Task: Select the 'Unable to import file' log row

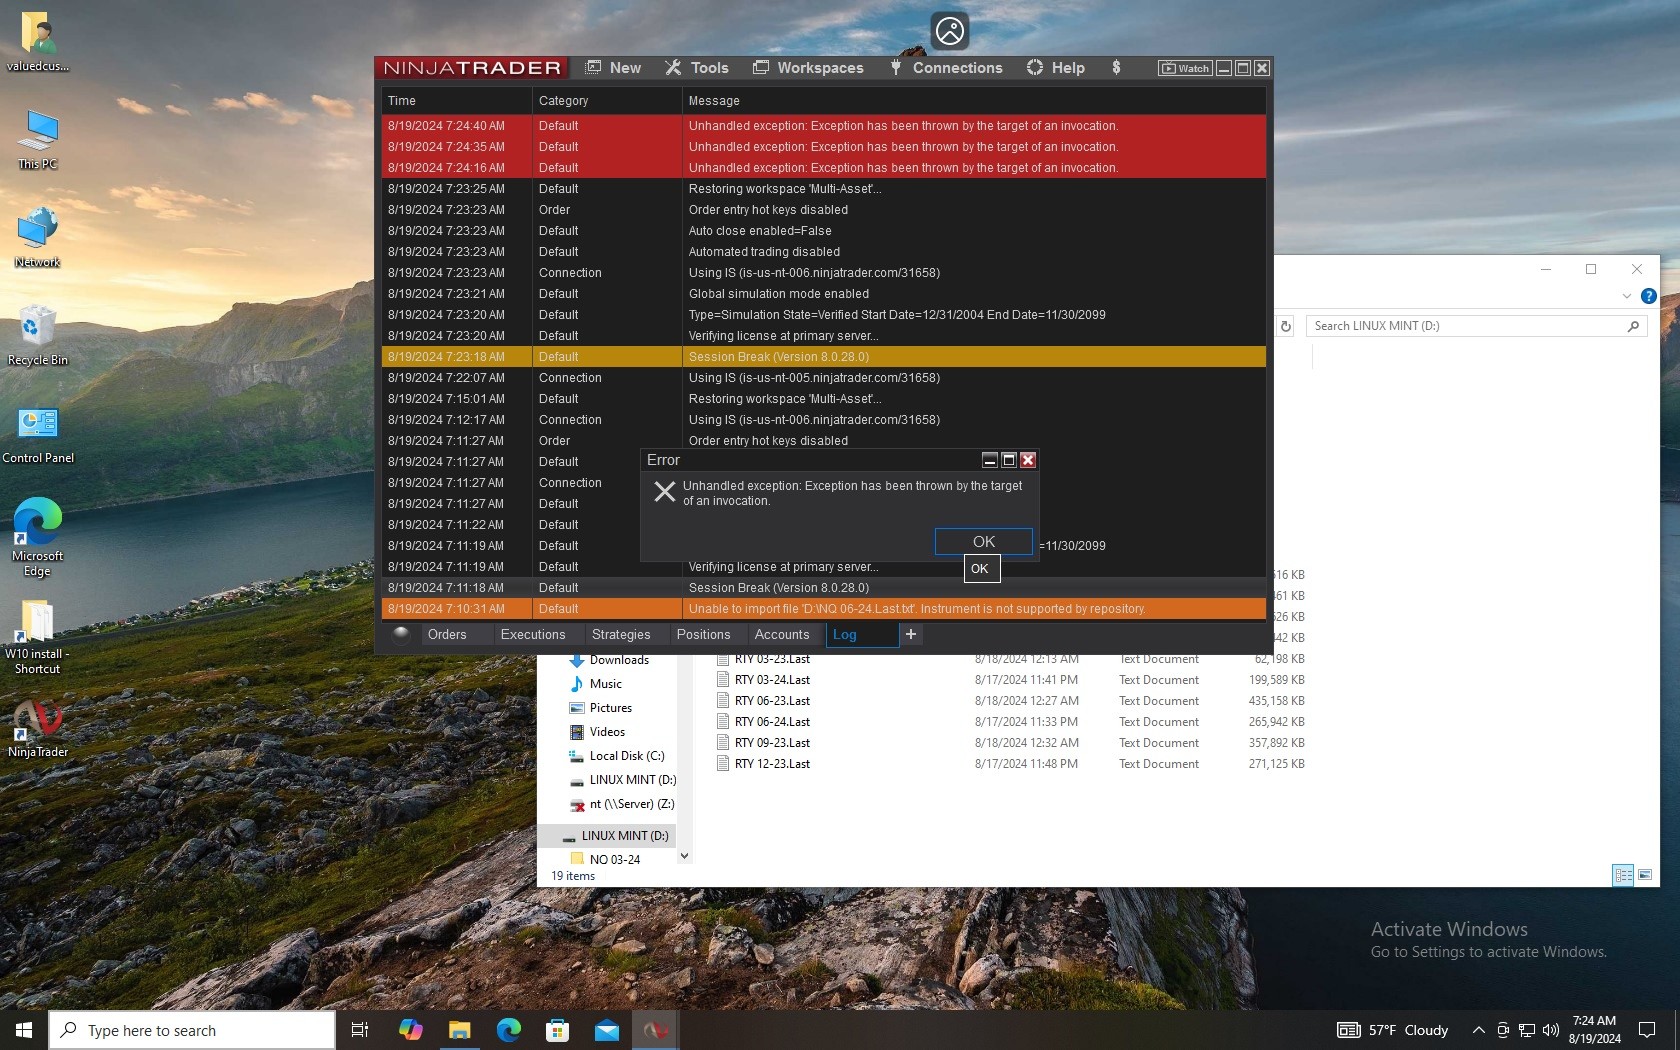Action: pyautogui.click(x=824, y=609)
